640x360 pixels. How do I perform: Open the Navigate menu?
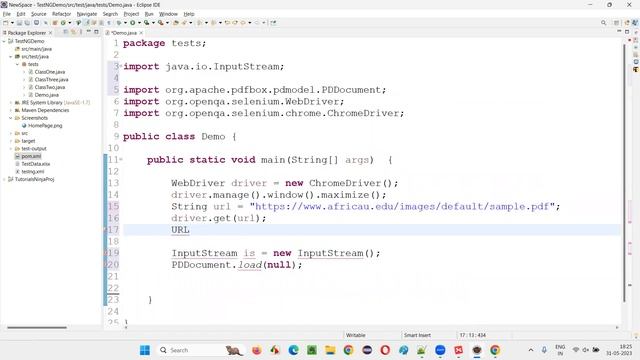[87, 14]
